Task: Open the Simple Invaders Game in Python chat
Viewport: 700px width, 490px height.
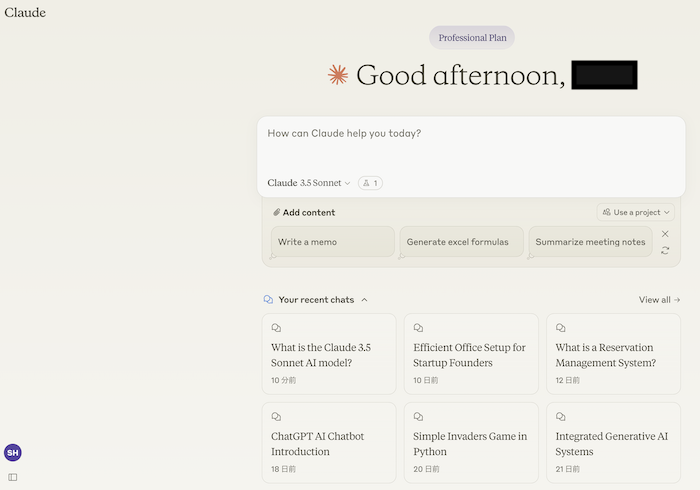Action: click(x=471, y=443)
